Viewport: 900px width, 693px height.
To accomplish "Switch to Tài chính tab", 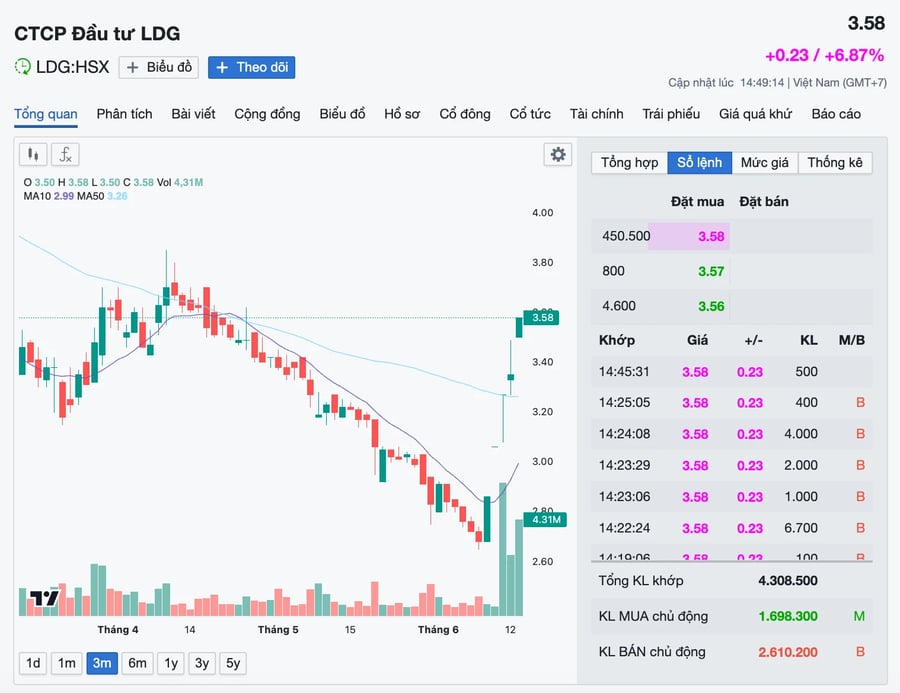I will click(596, 114).
